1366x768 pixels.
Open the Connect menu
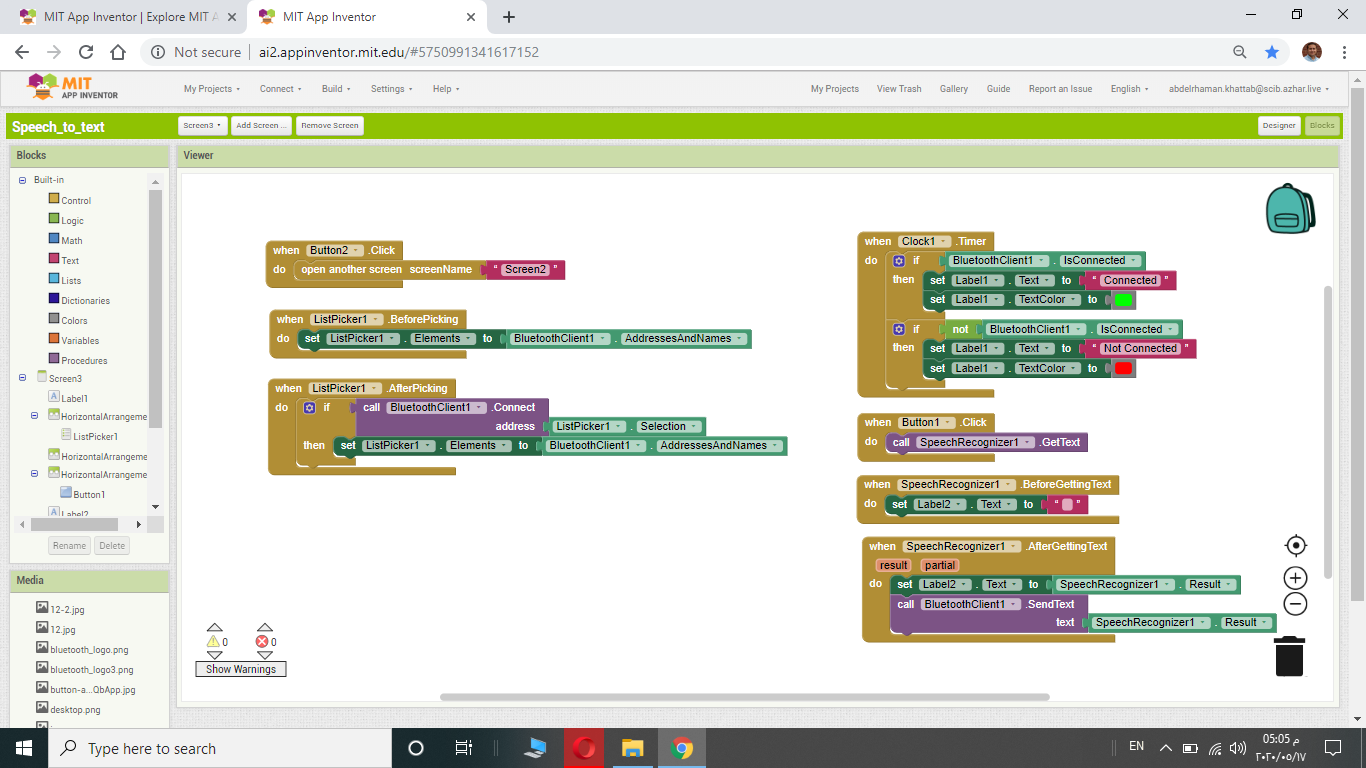[281, 89]
